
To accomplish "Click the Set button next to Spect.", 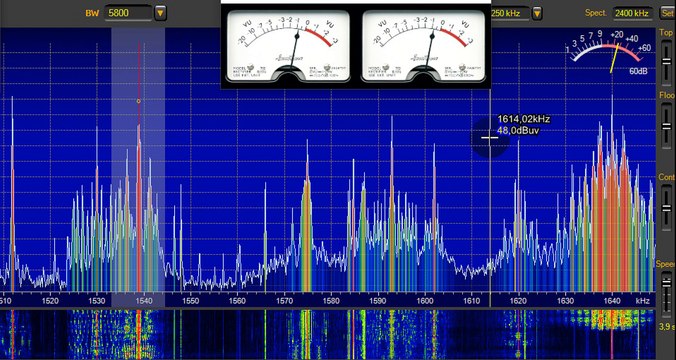I will pos(667,13).
